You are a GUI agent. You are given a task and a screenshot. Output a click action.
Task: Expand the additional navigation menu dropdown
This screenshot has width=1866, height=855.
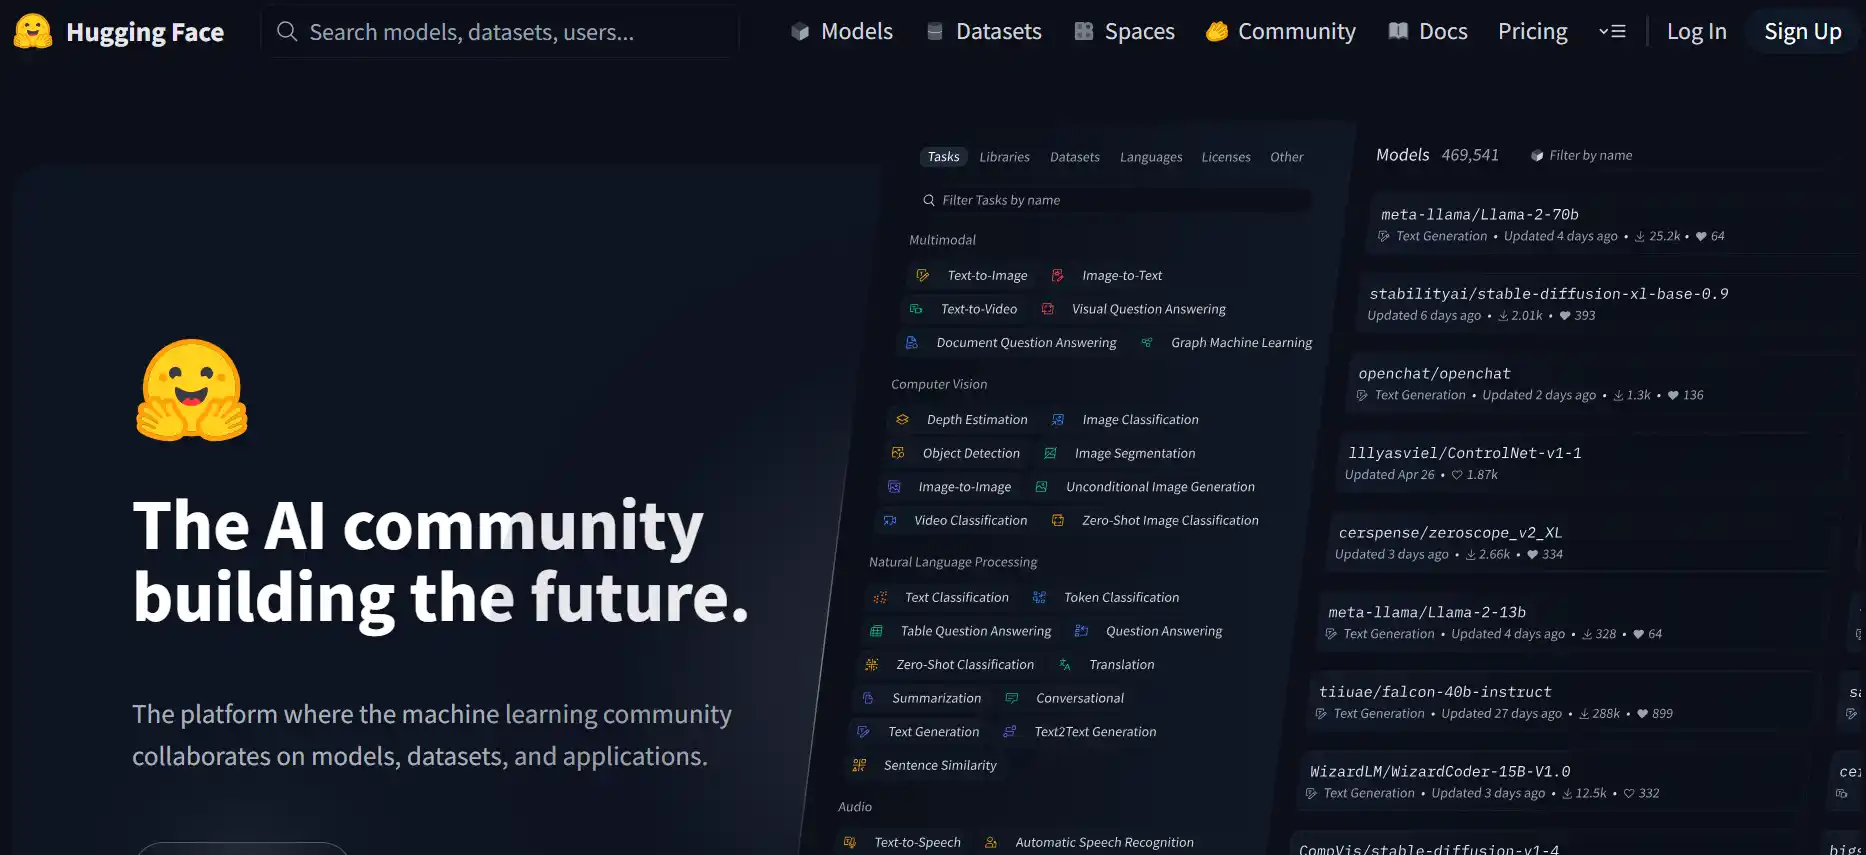click(1611, 32)
